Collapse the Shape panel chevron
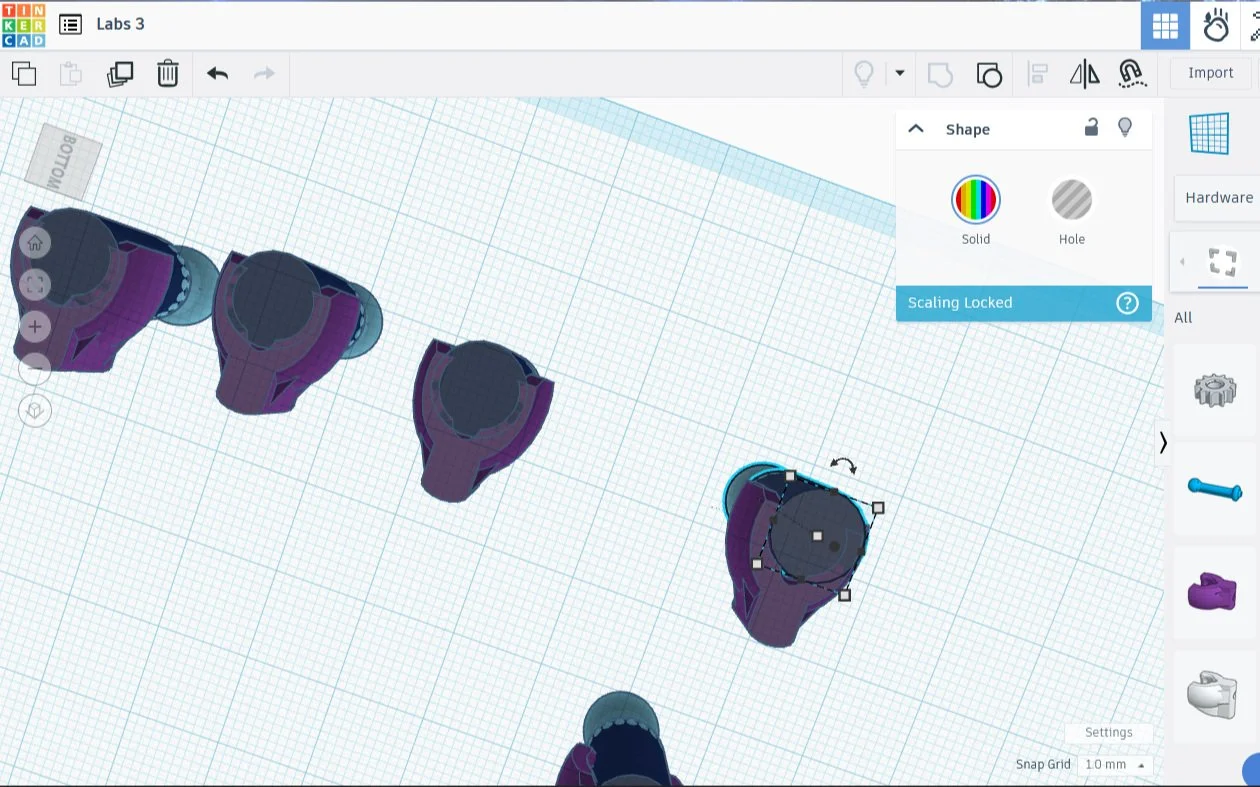The width and height of the screenshot is (1260, 787). [915, 129]
